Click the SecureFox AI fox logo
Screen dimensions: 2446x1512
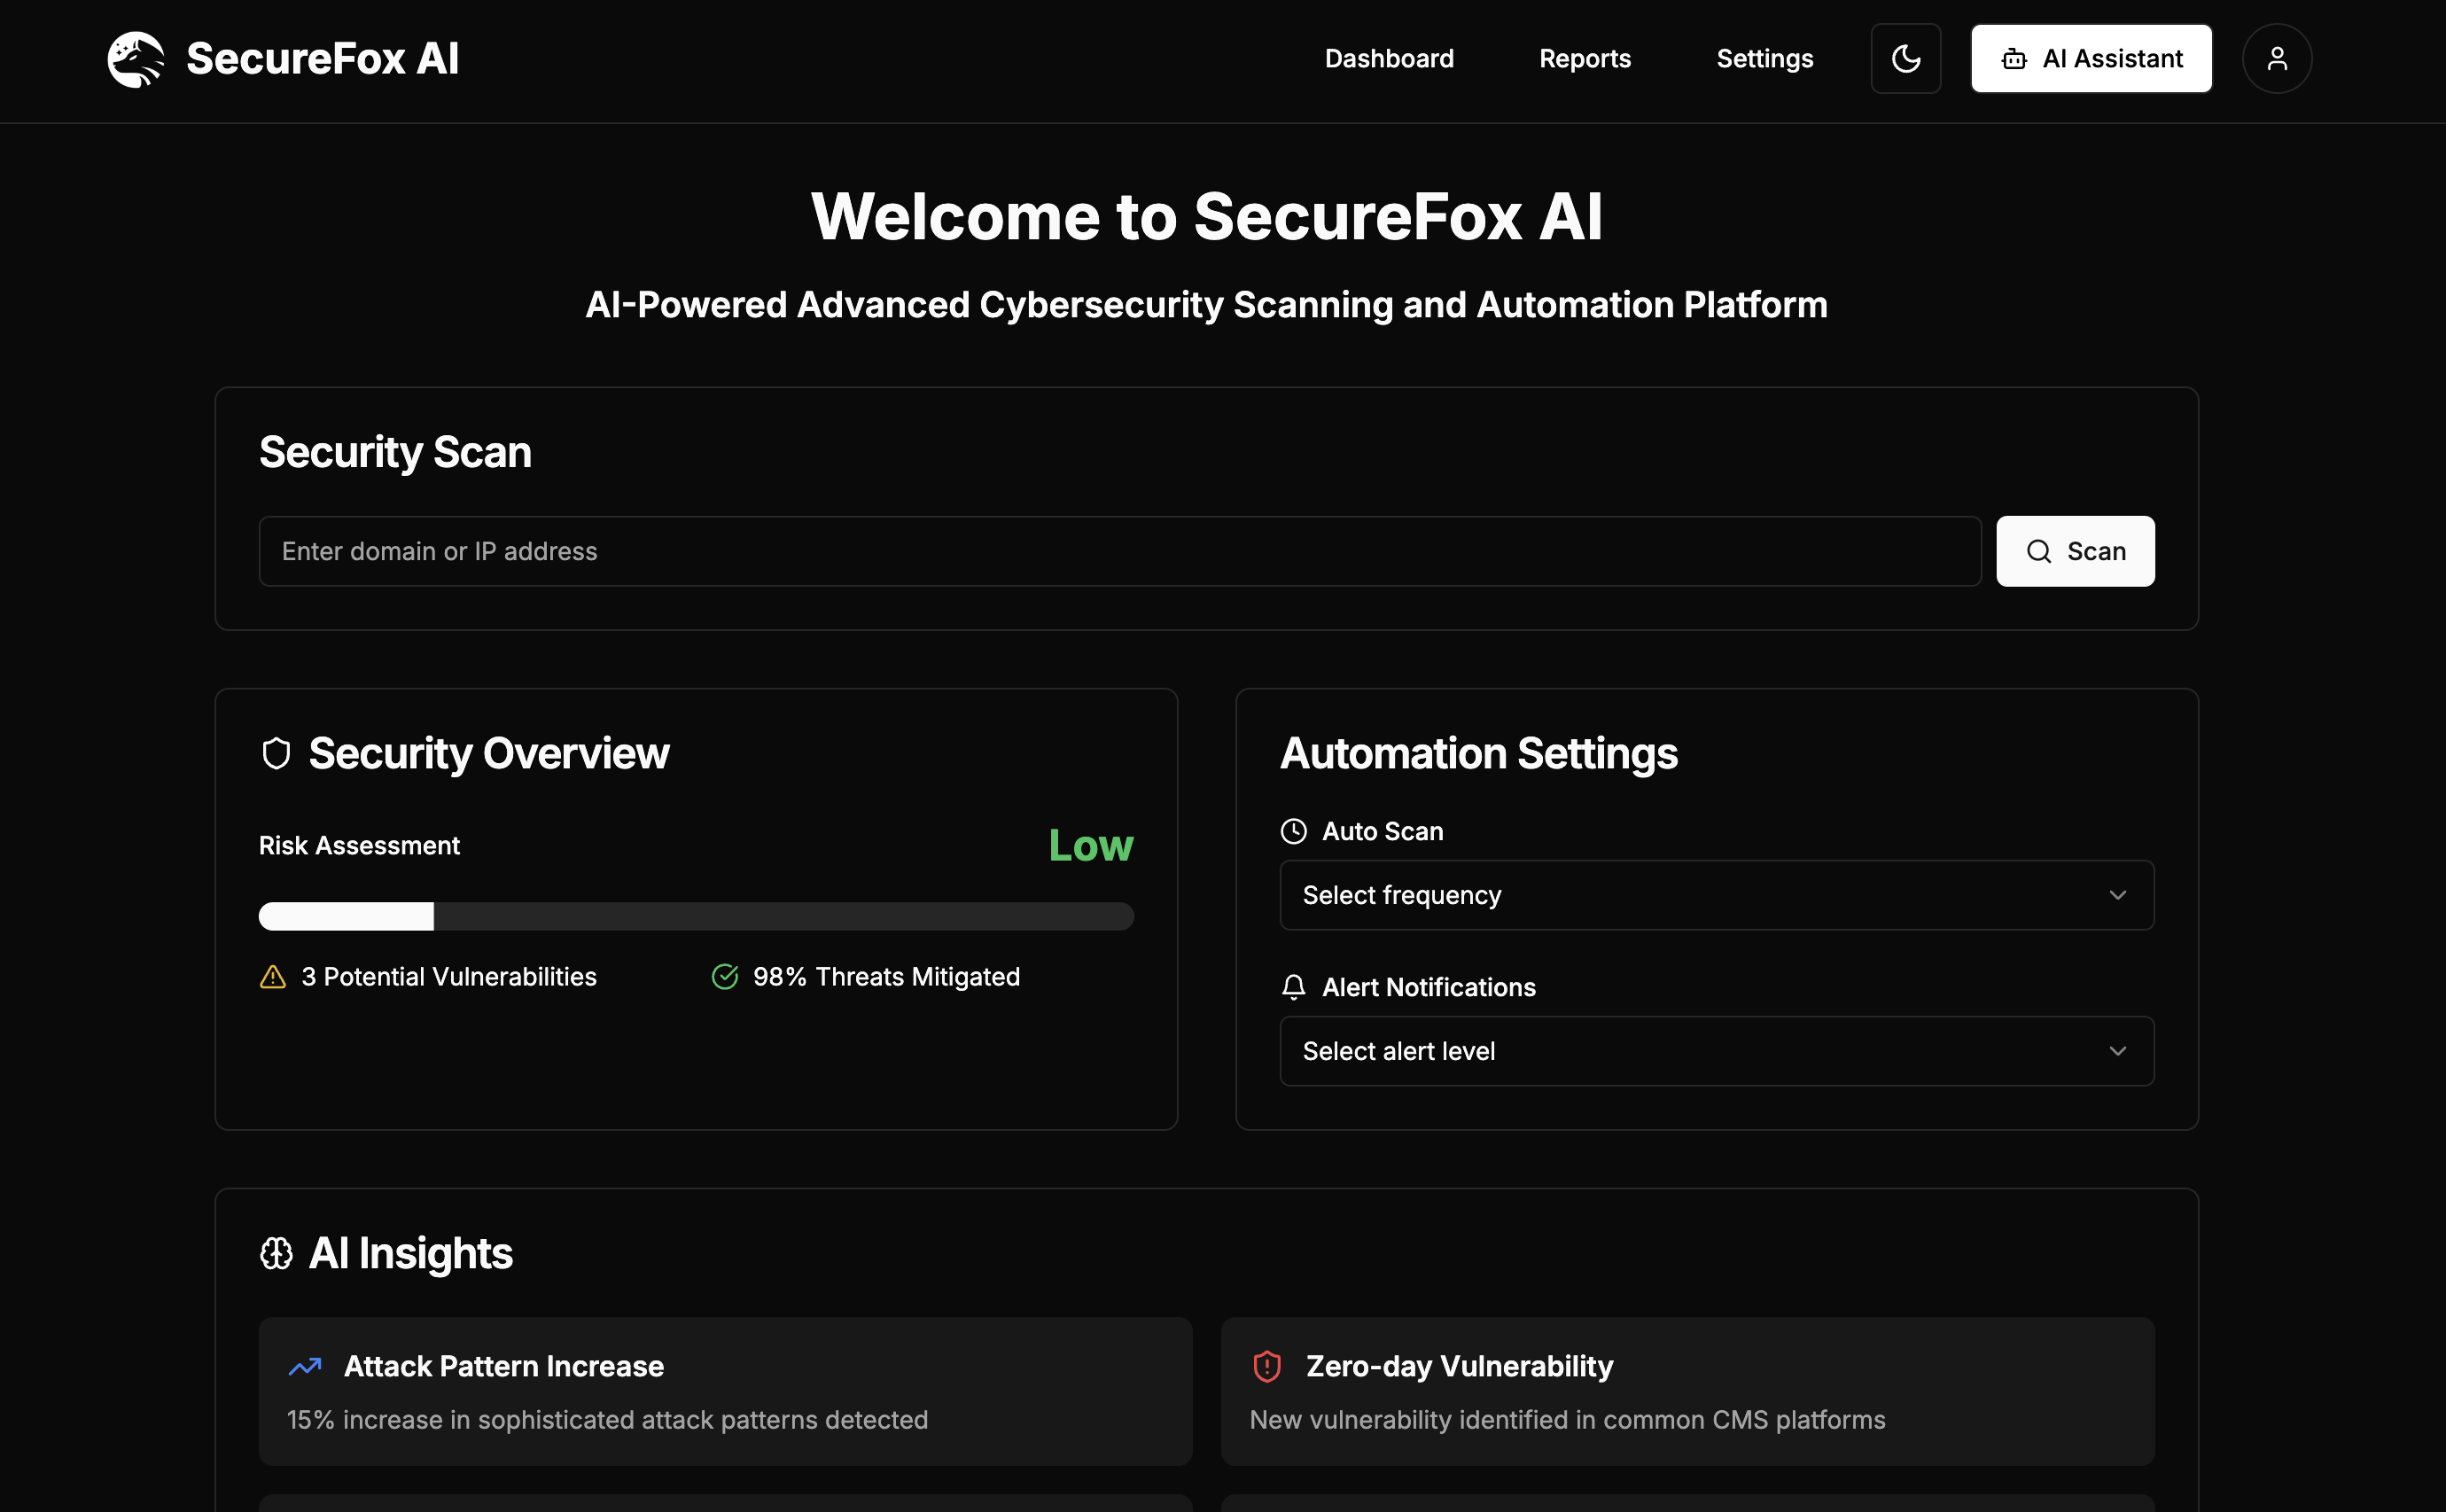(x=136, y=59)
